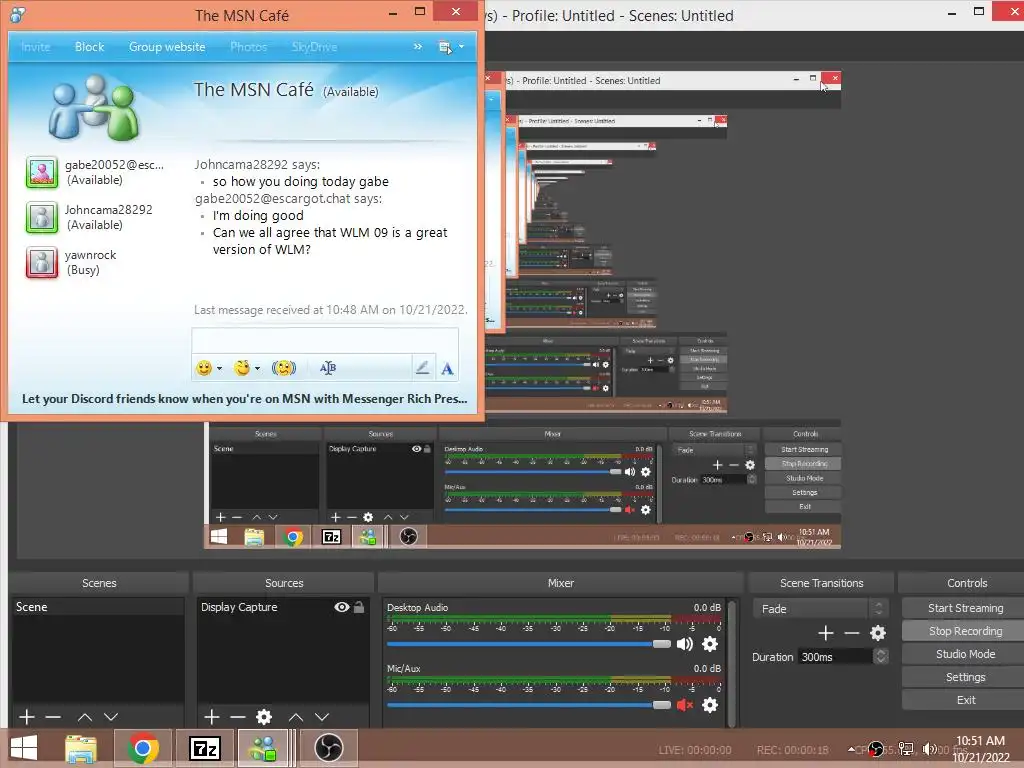
Task: Click Photos in MSN toolbar
Action: click(x=249, y=47)
